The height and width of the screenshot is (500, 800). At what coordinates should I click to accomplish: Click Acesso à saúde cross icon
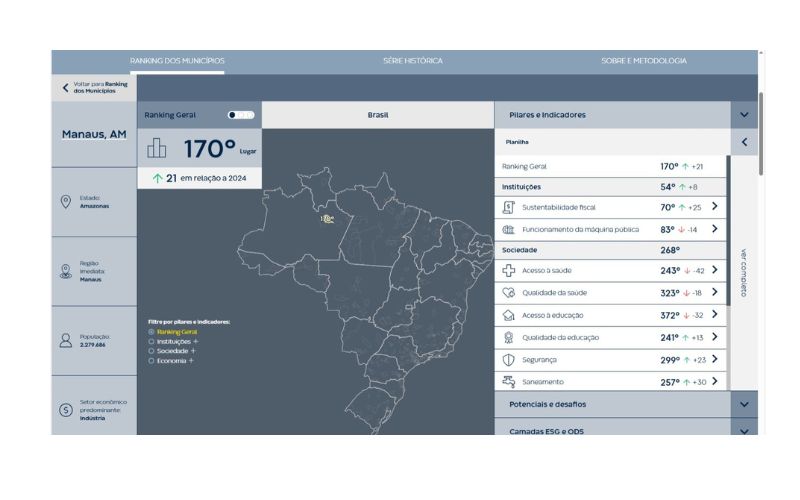tap(509, 270)
